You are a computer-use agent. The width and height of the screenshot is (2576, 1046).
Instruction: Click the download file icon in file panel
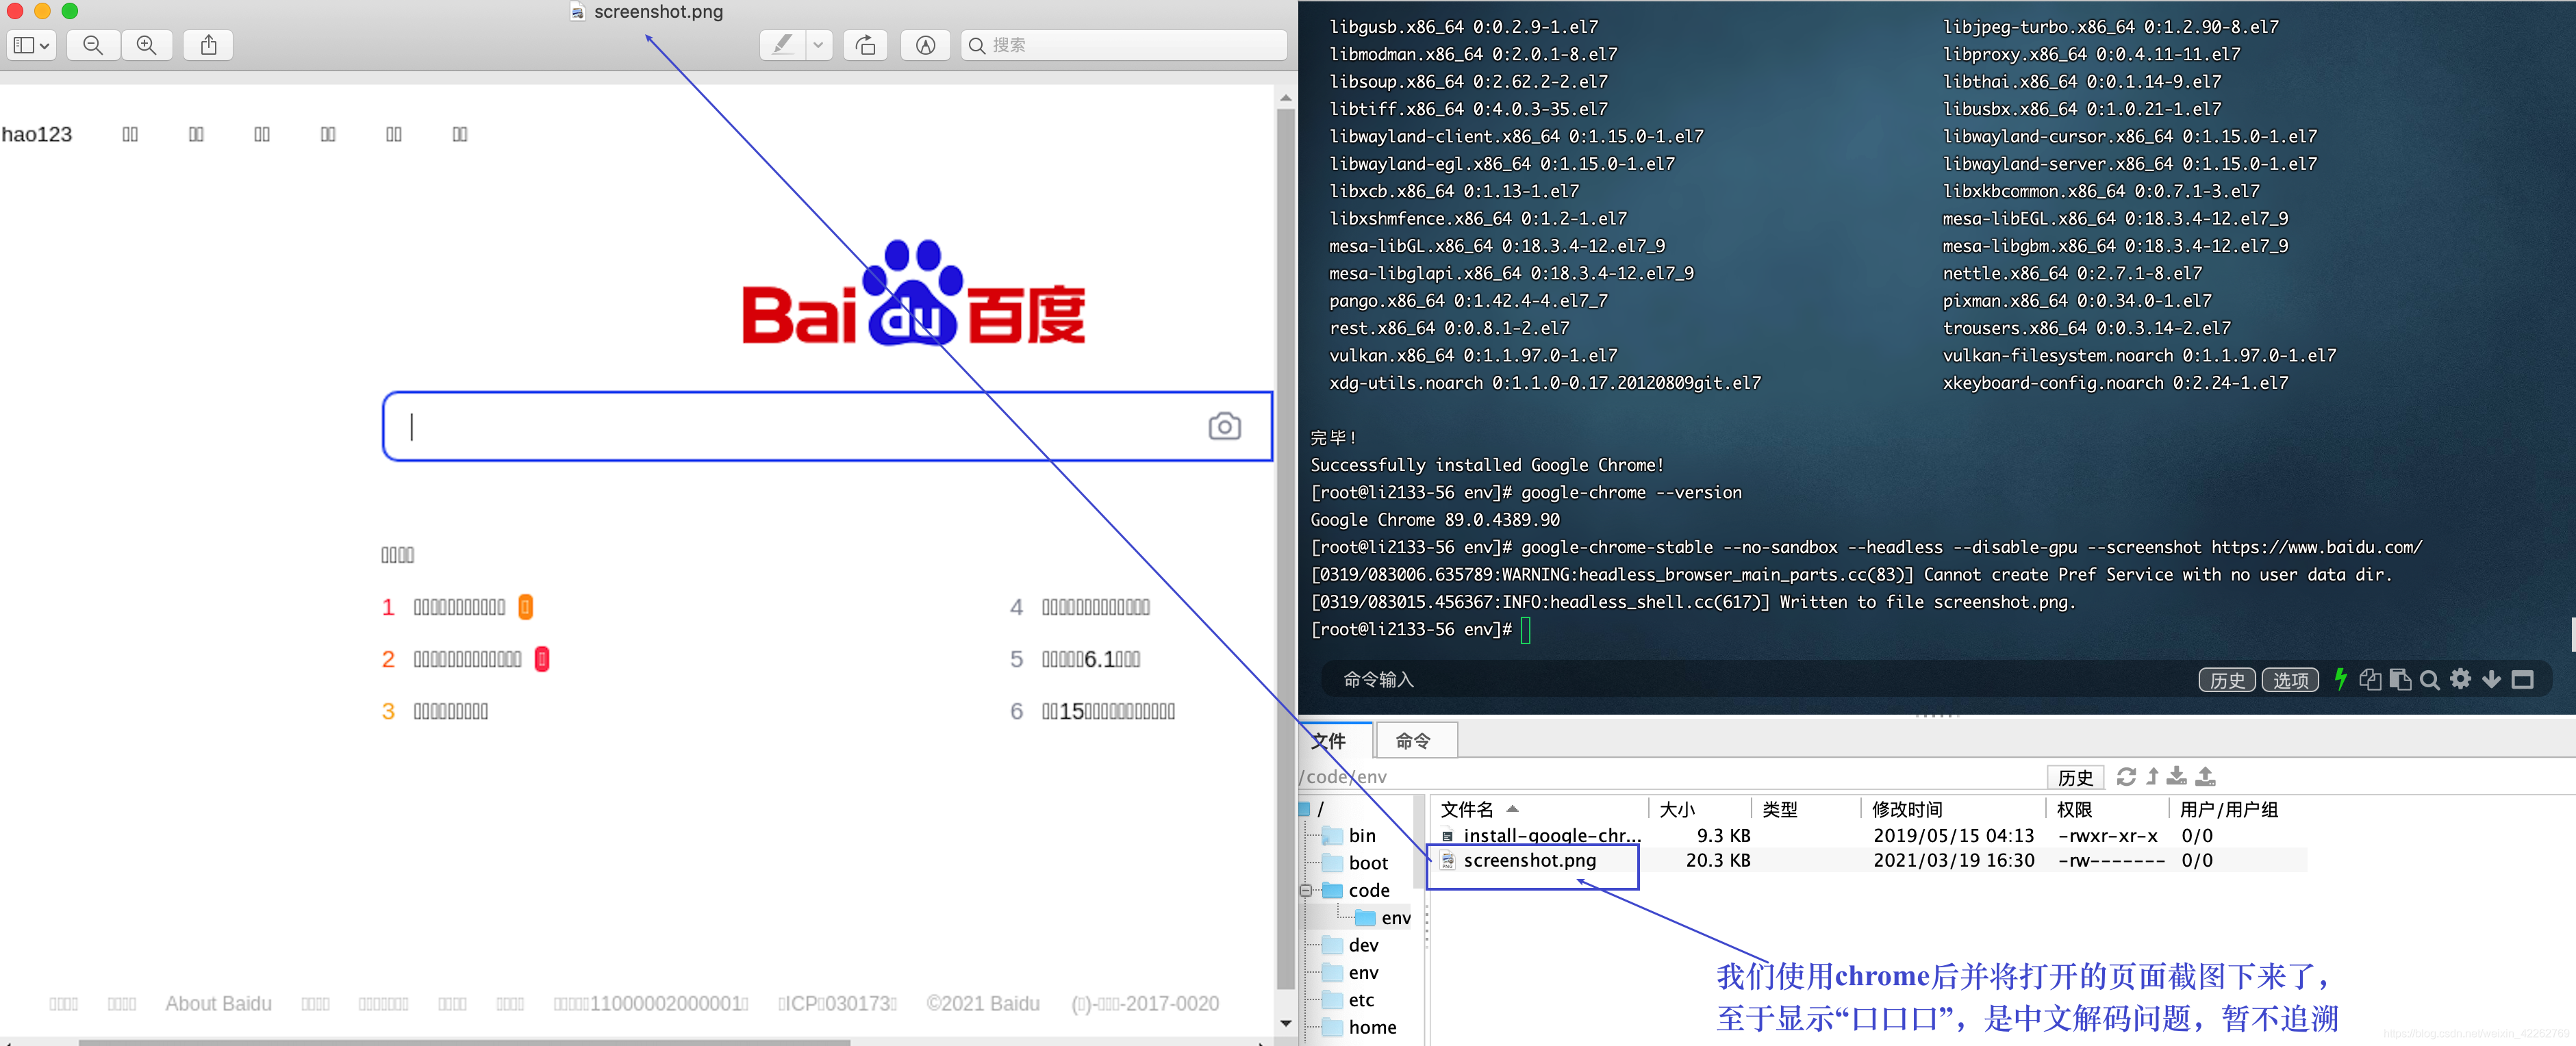coord(2177,776)
